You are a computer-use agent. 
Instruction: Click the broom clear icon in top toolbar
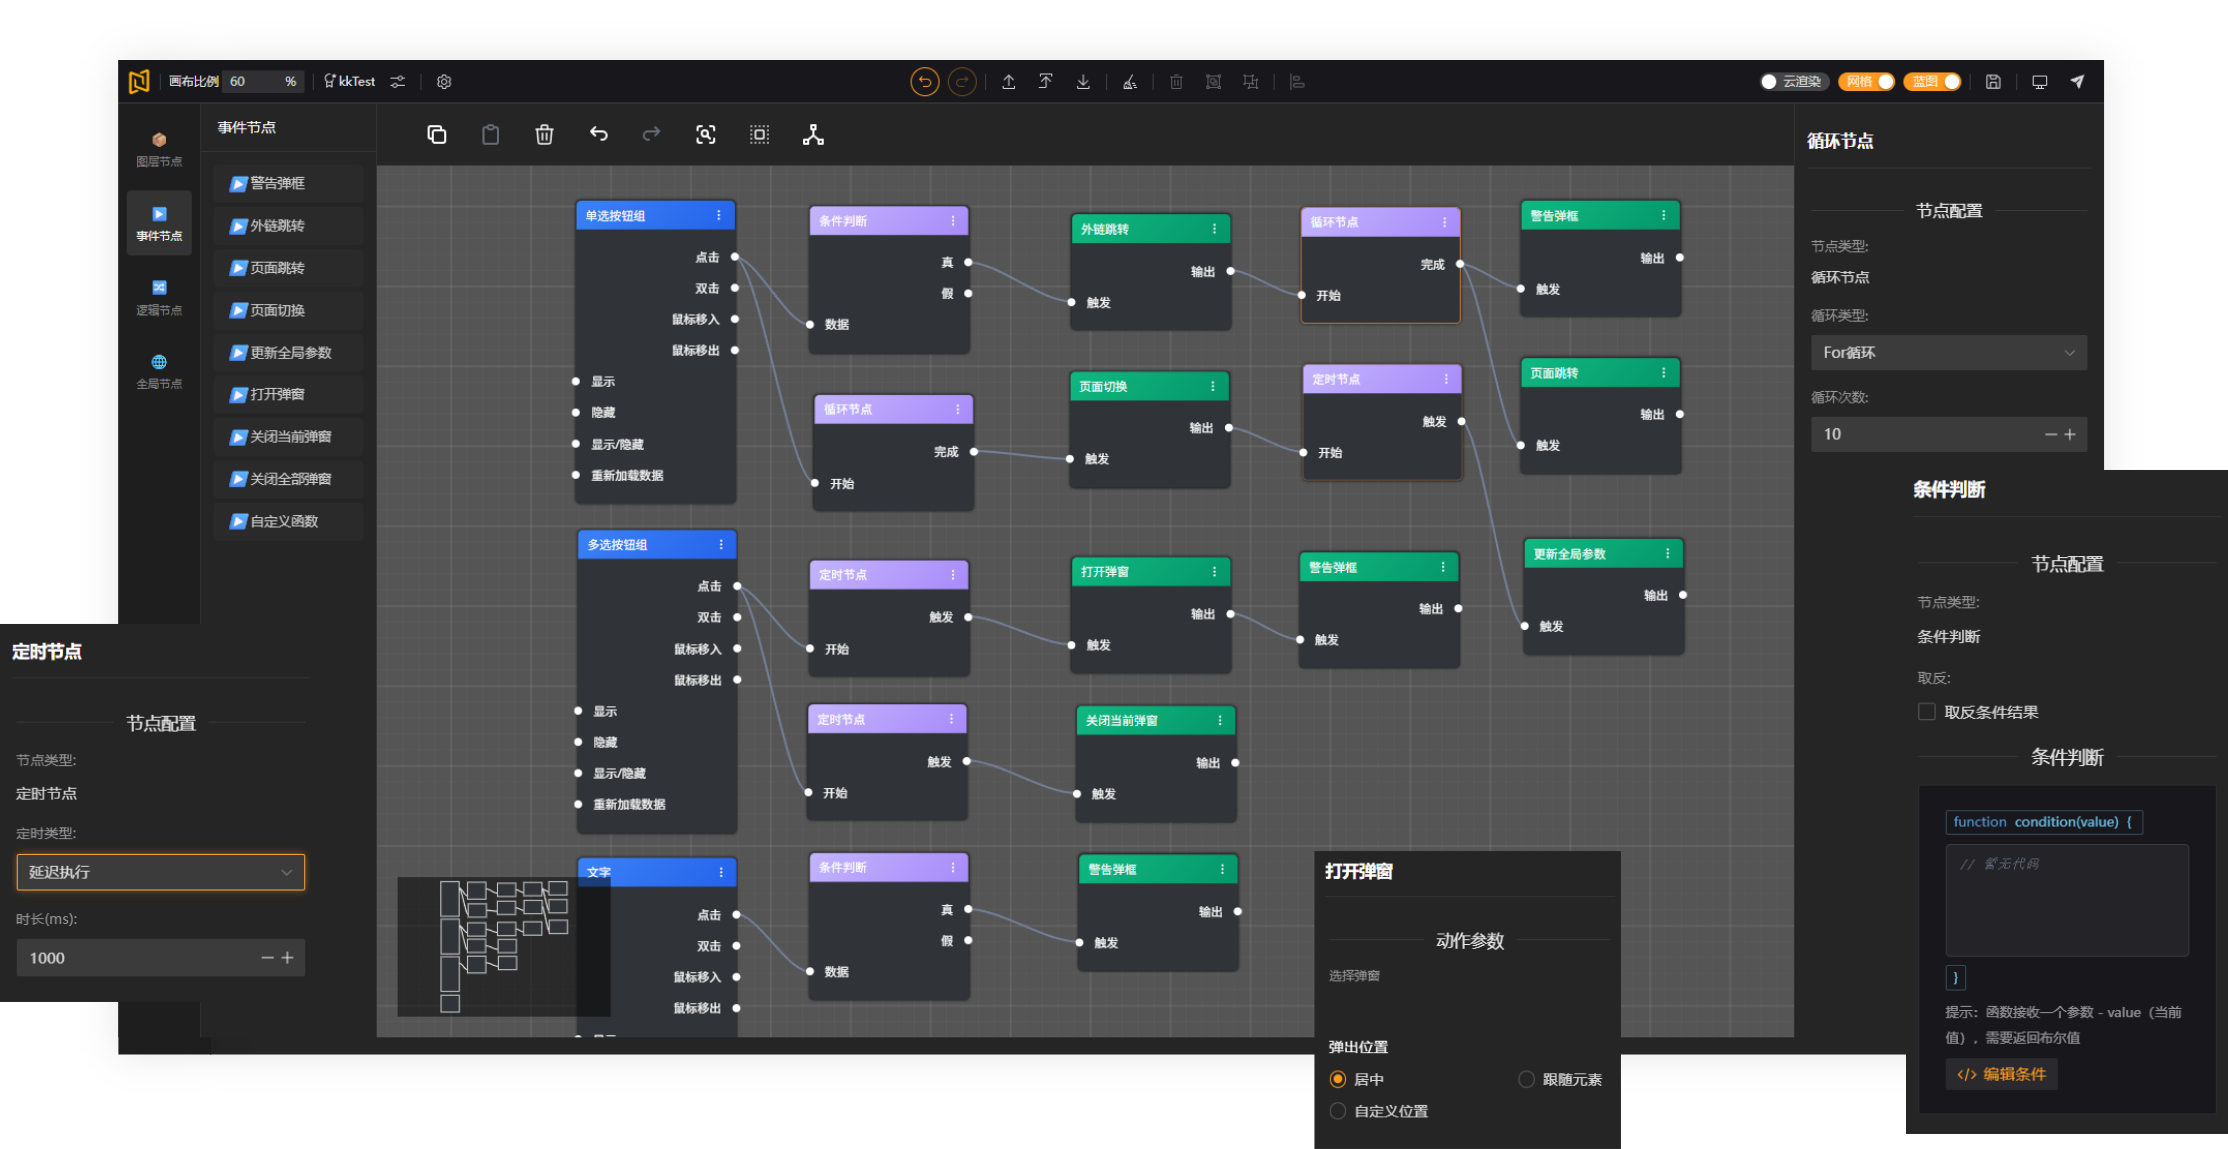click(1129, 82)
